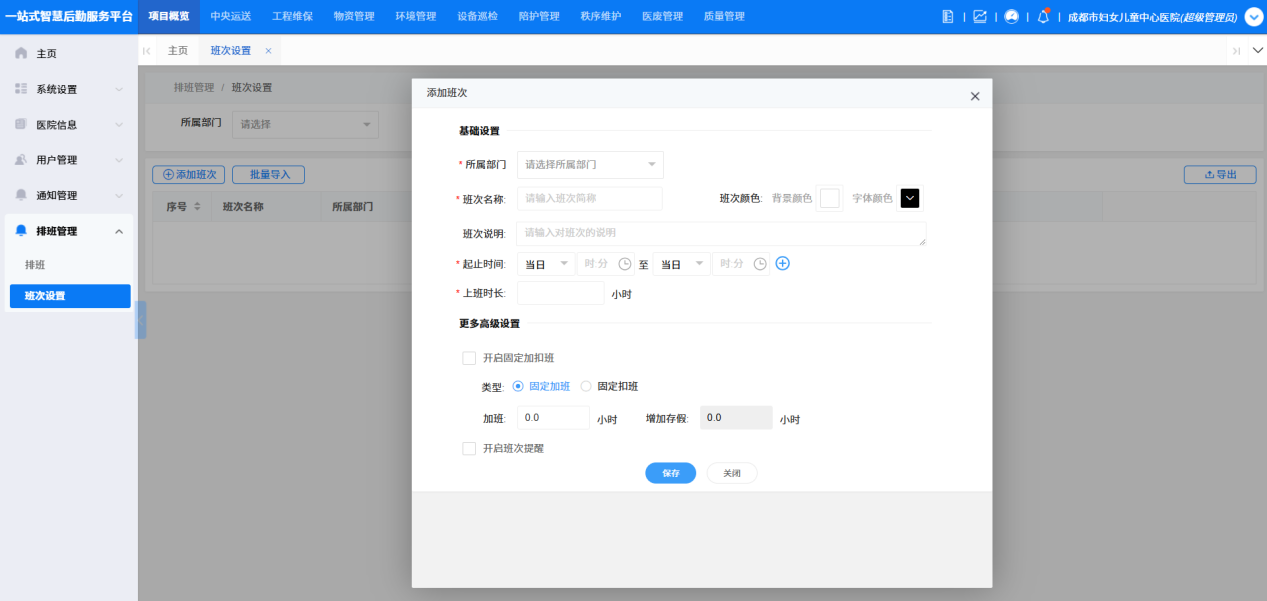The image size is (1267, 601).
Task: Add another time range with plus icon
Action: pos(783,264)
